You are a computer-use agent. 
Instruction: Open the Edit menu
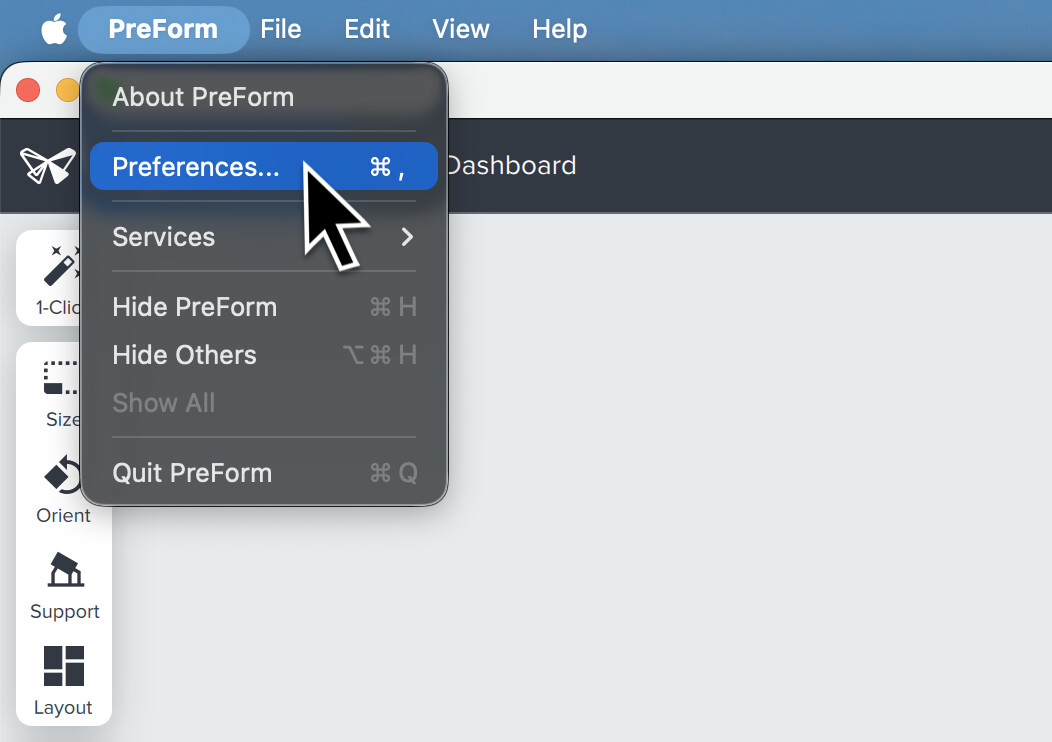(x=367, y=30)
